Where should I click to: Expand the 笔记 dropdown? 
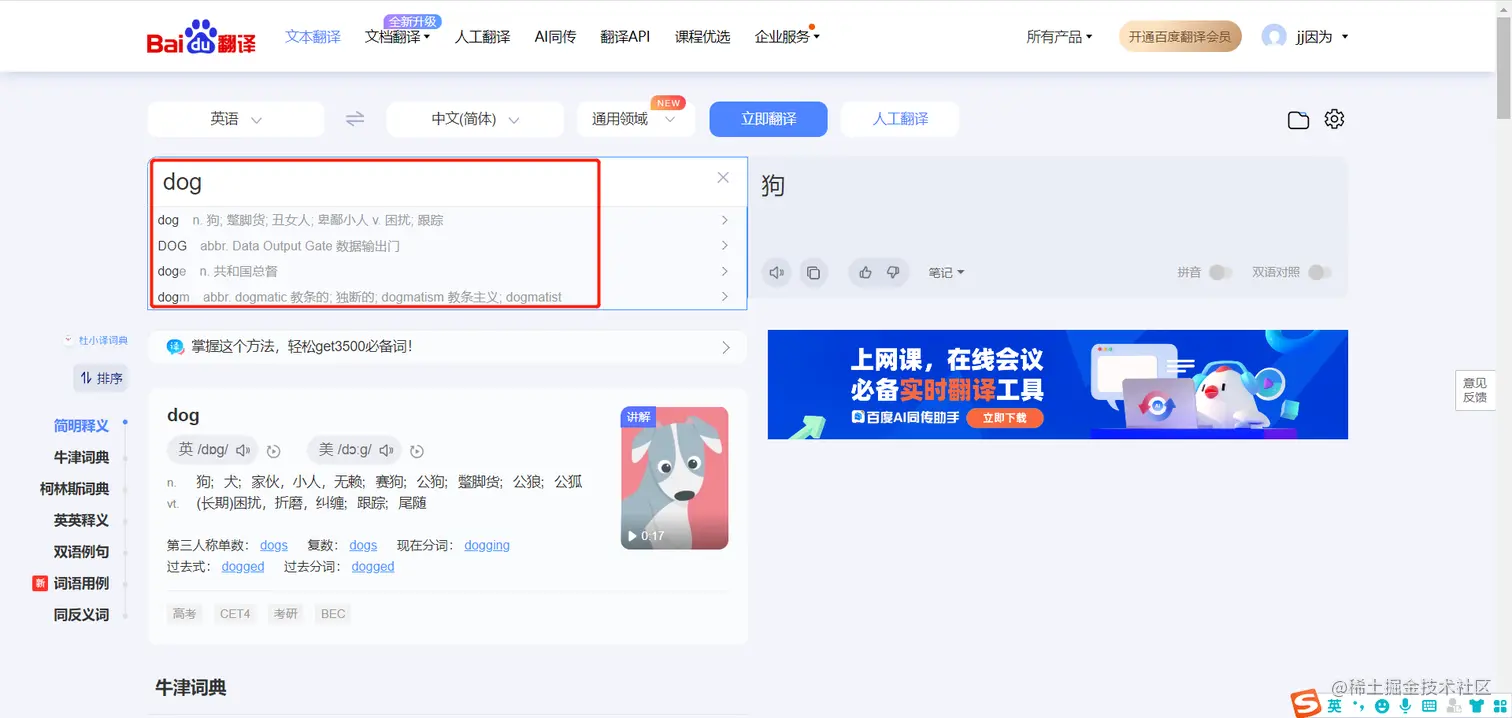(x=946, y=272)
